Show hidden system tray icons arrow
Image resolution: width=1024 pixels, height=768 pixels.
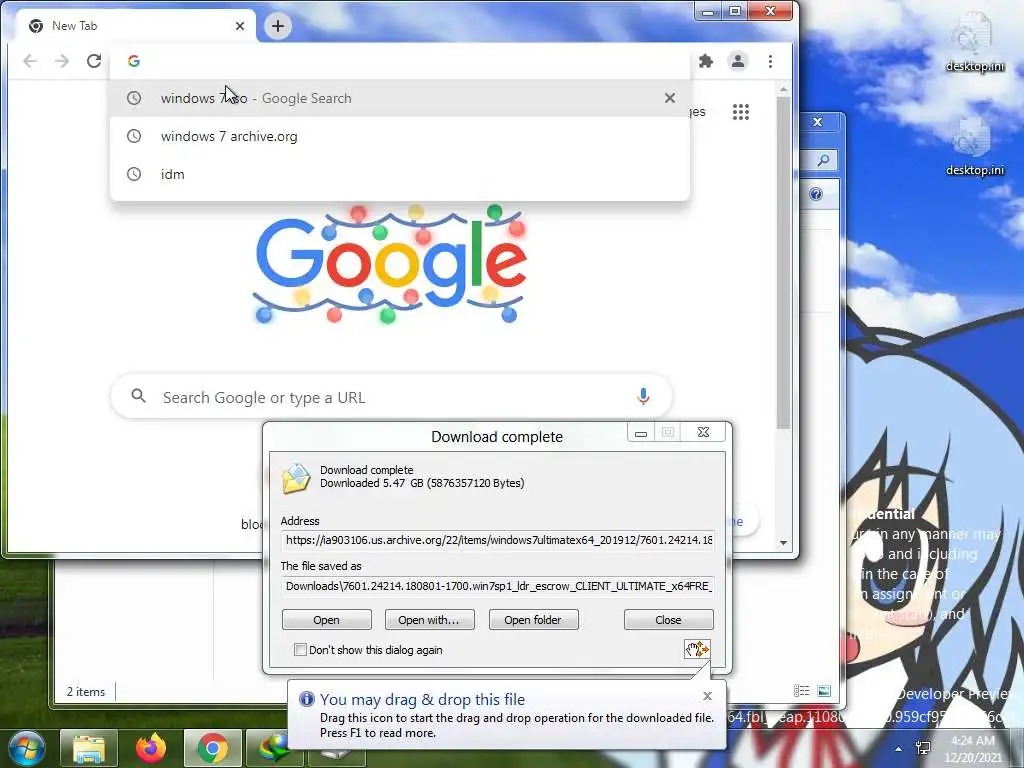point(899,748)
